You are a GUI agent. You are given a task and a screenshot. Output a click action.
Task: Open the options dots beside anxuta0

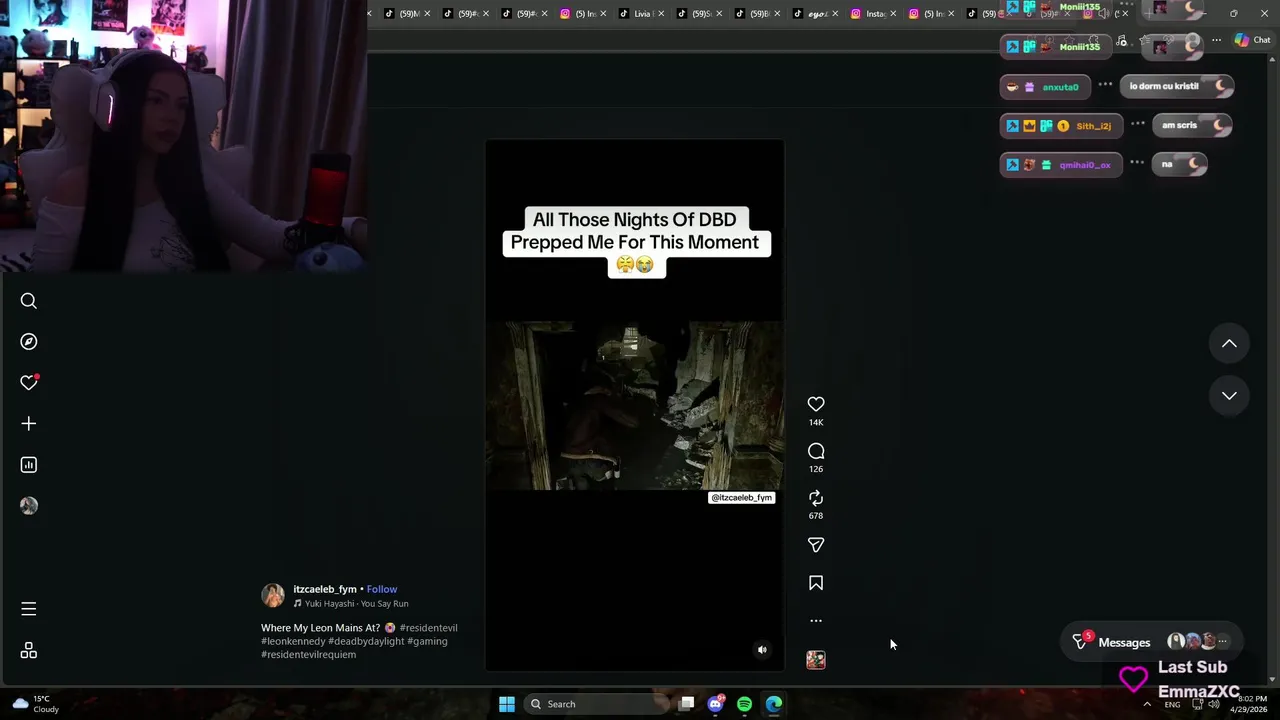[1105, 85]
